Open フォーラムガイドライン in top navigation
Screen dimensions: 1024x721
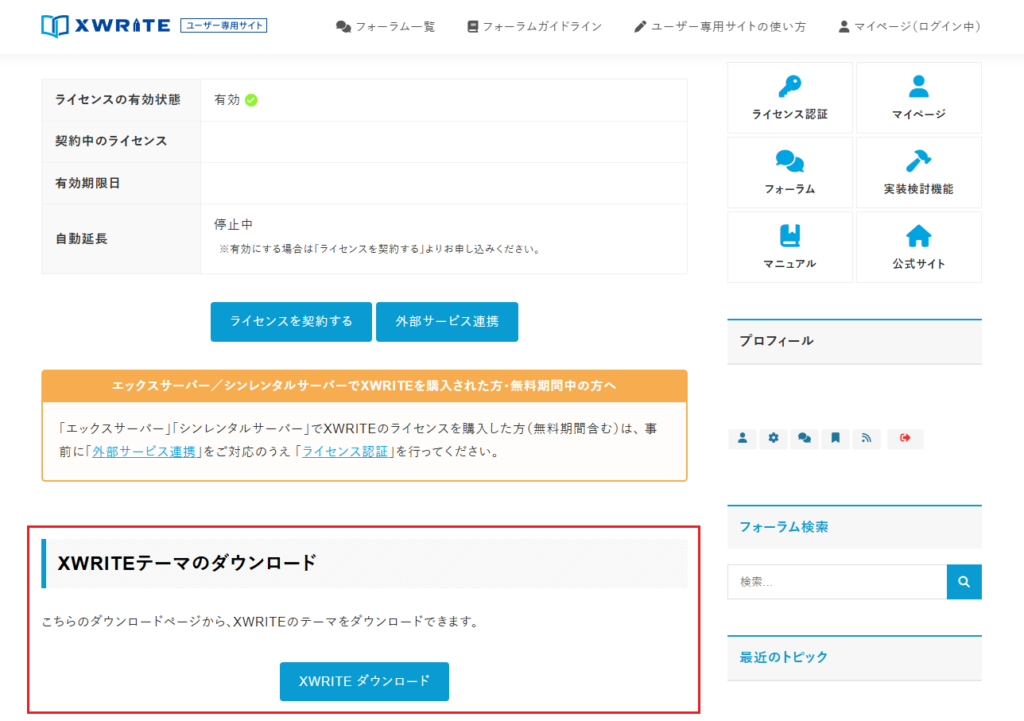point(534,26)
